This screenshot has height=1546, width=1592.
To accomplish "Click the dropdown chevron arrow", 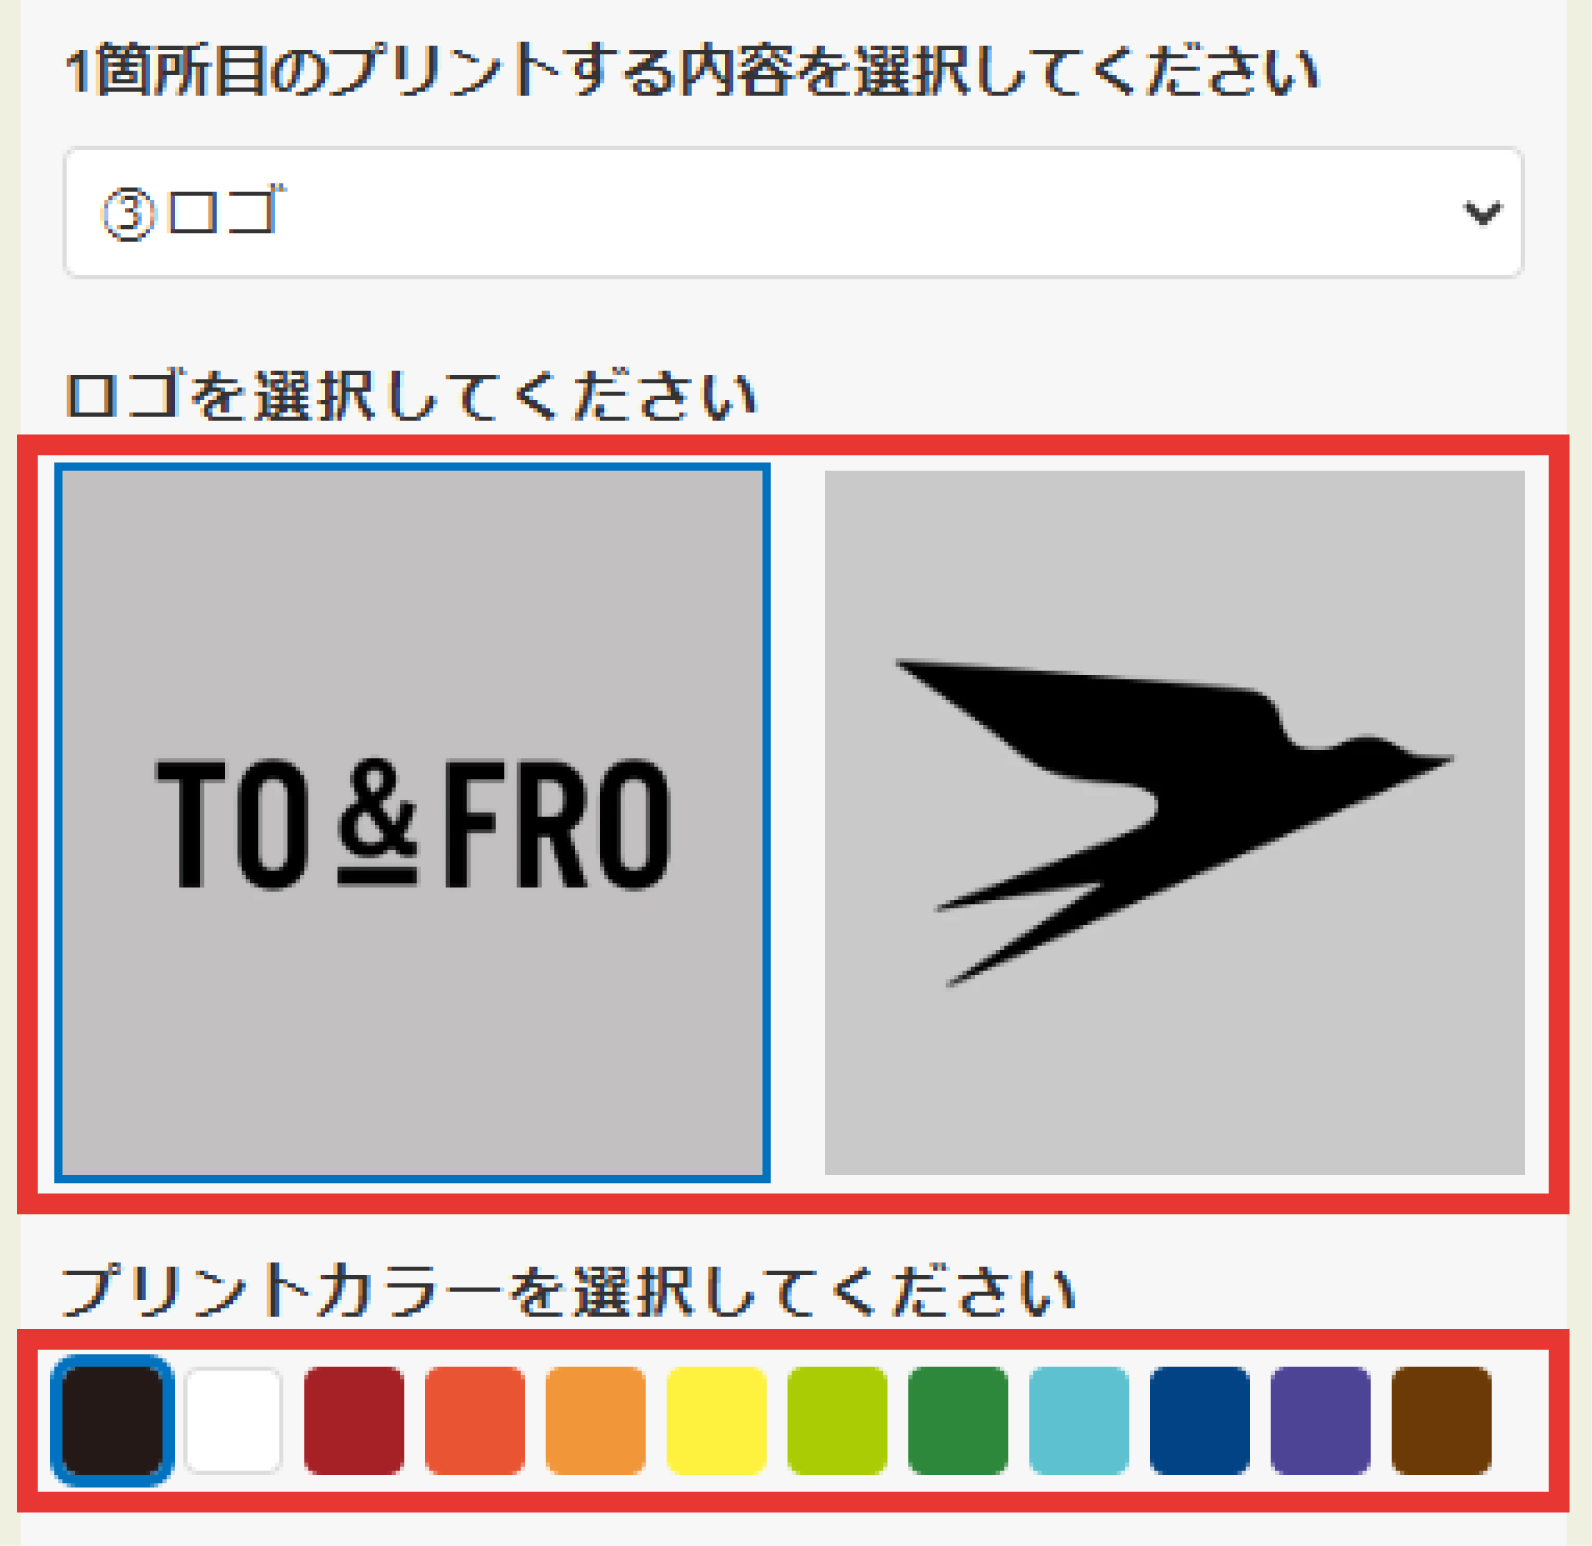I will (1481, 213).
